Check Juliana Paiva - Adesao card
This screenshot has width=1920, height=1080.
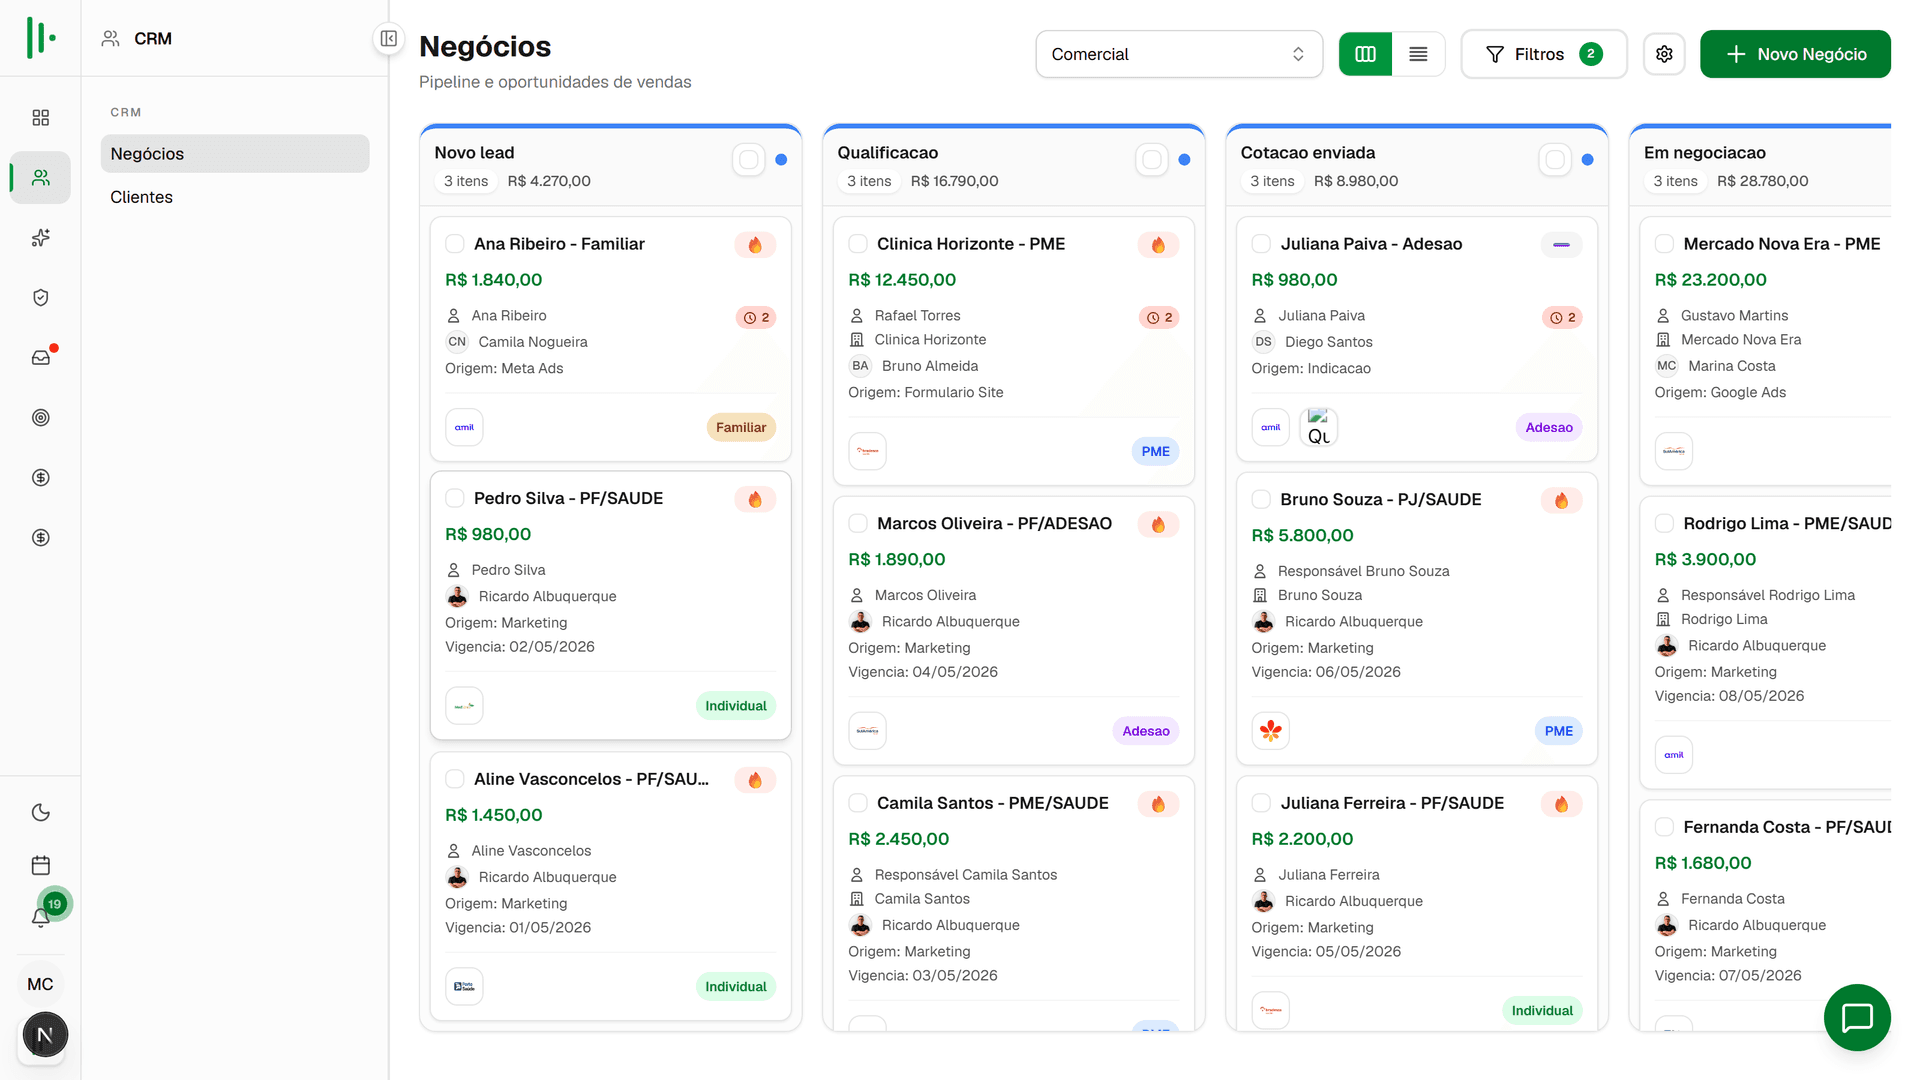[1261, 244]
